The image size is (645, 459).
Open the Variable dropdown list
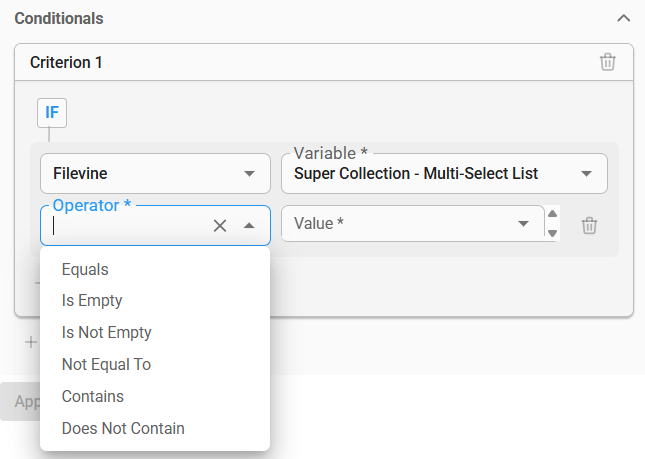[x=444, y=174]
